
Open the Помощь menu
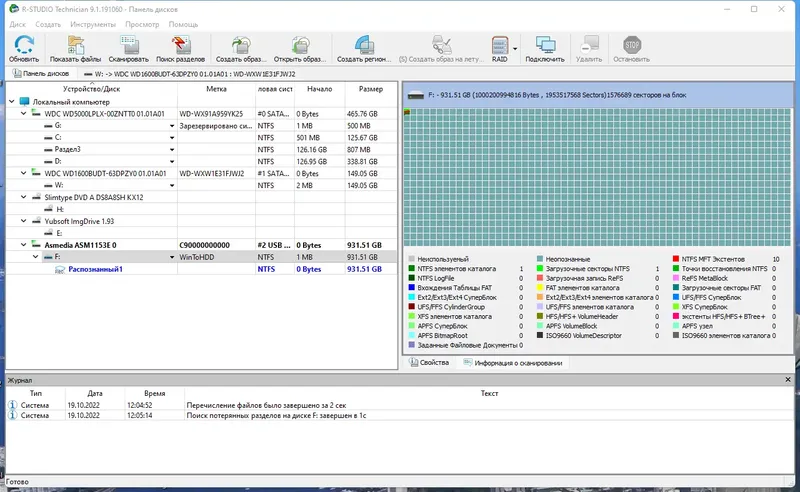pyautogui.click(x=183, y=24)
